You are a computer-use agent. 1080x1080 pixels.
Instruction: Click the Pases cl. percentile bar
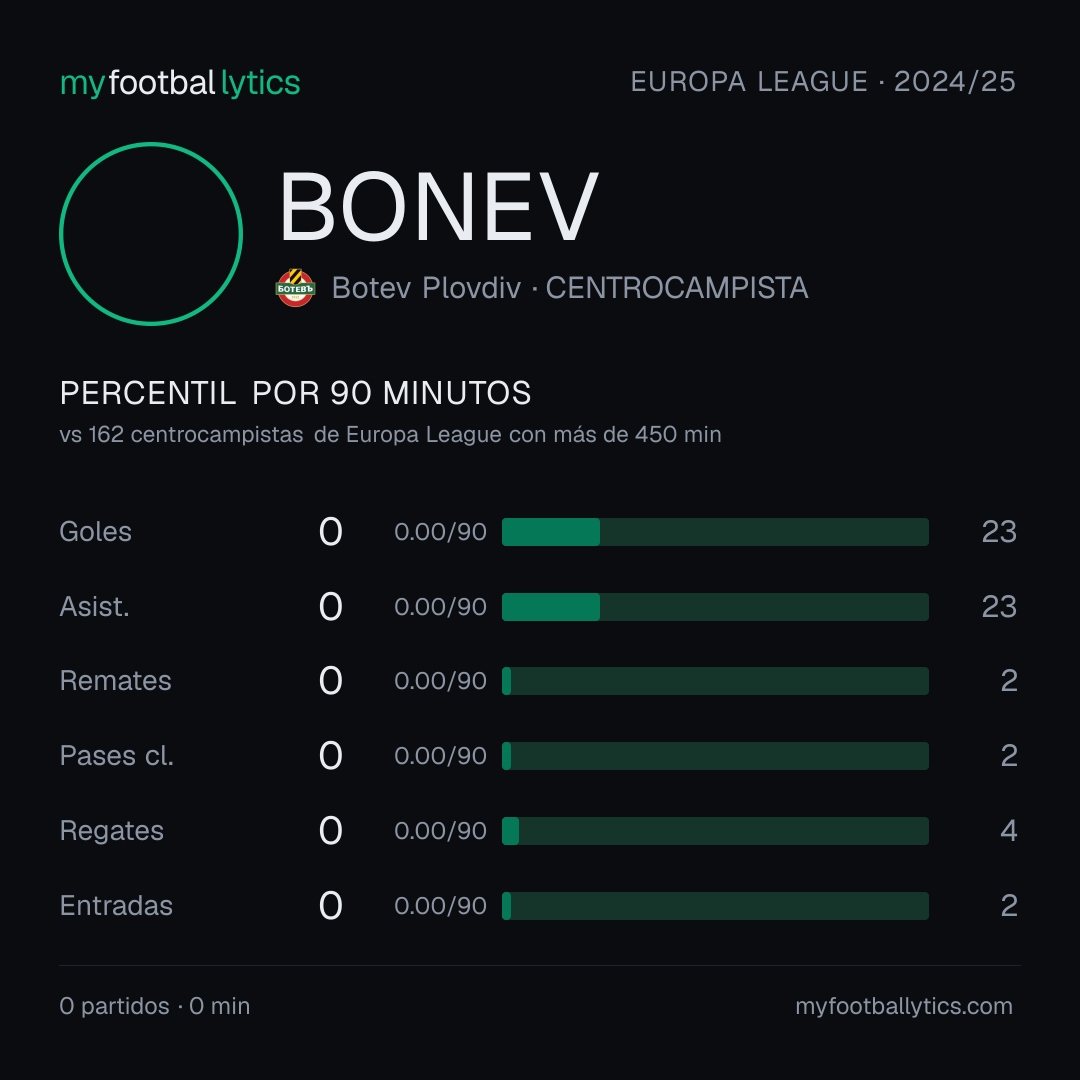pos(715,756)
